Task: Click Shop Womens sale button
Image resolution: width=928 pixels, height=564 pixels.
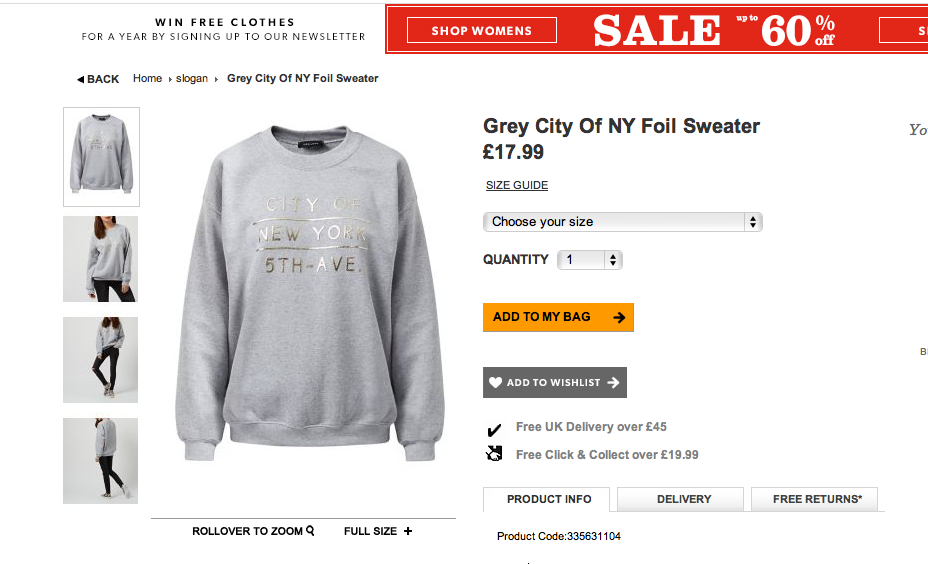Action: [482, 30]
